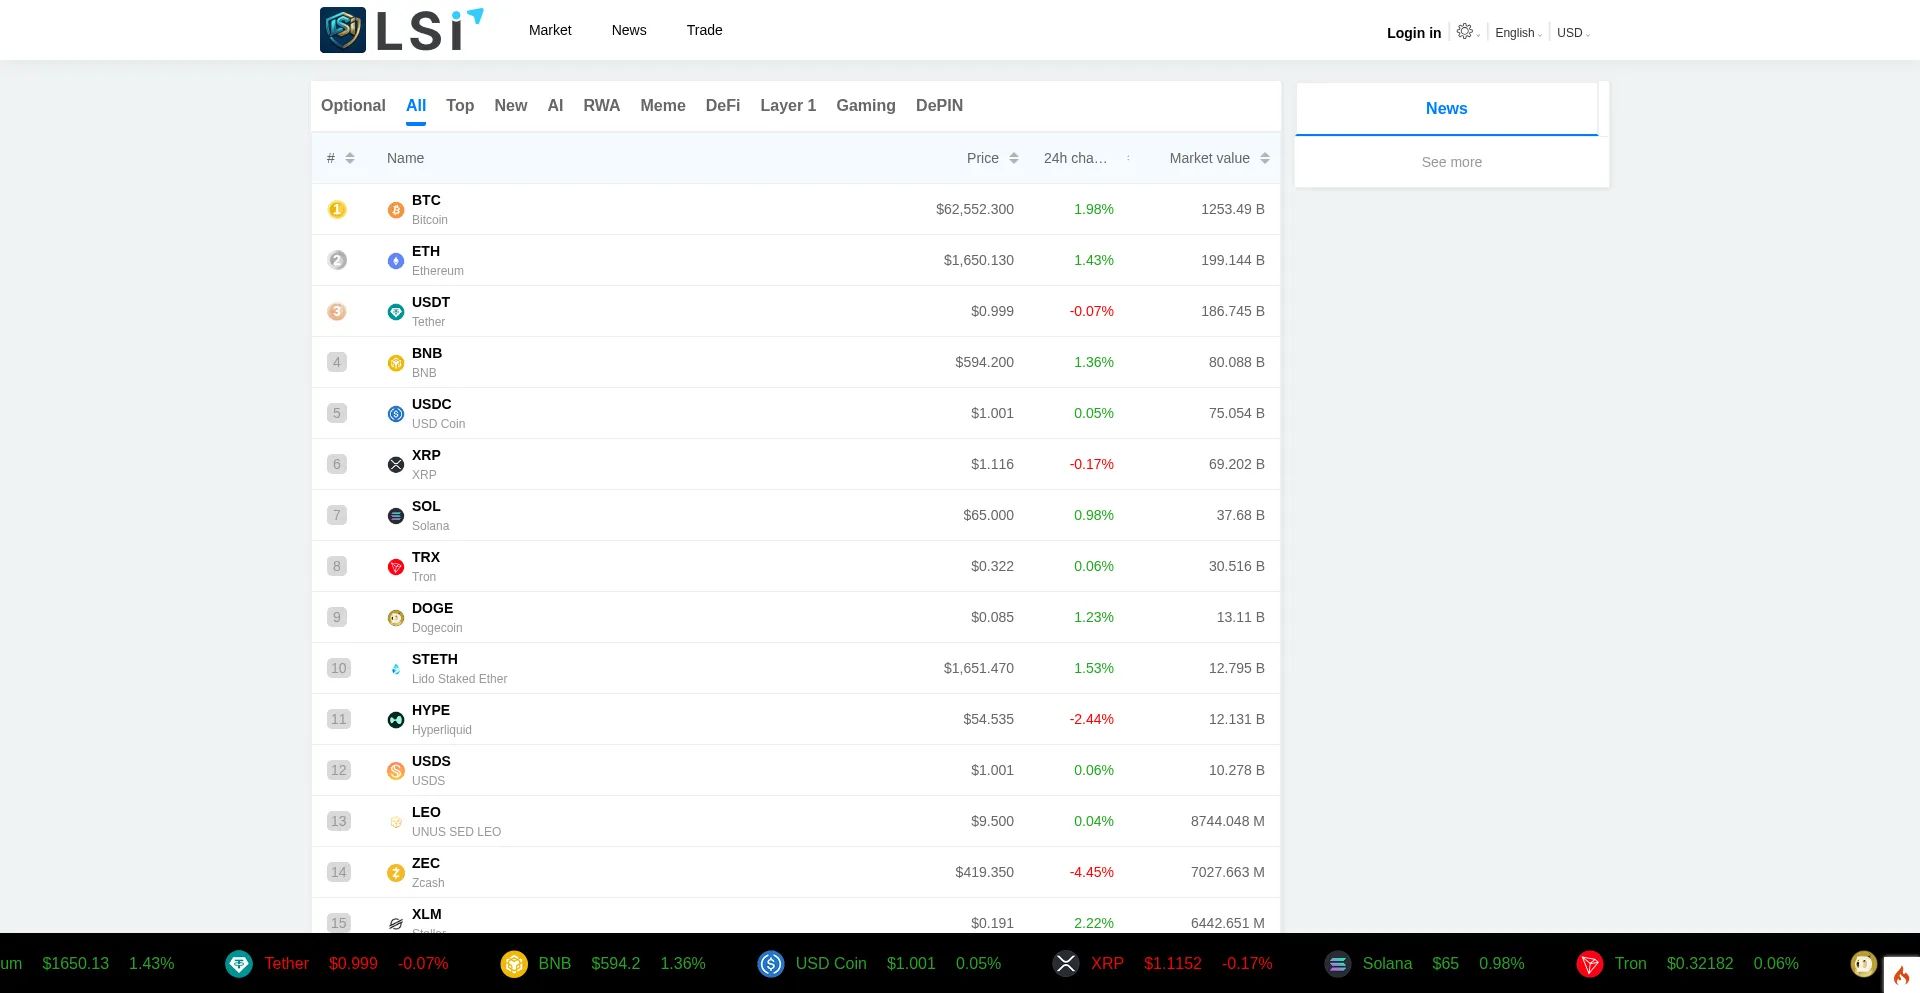This screenshot has width=1920, height=993.
Task: Click the LSI shield logo
Action: coord(343,30)
